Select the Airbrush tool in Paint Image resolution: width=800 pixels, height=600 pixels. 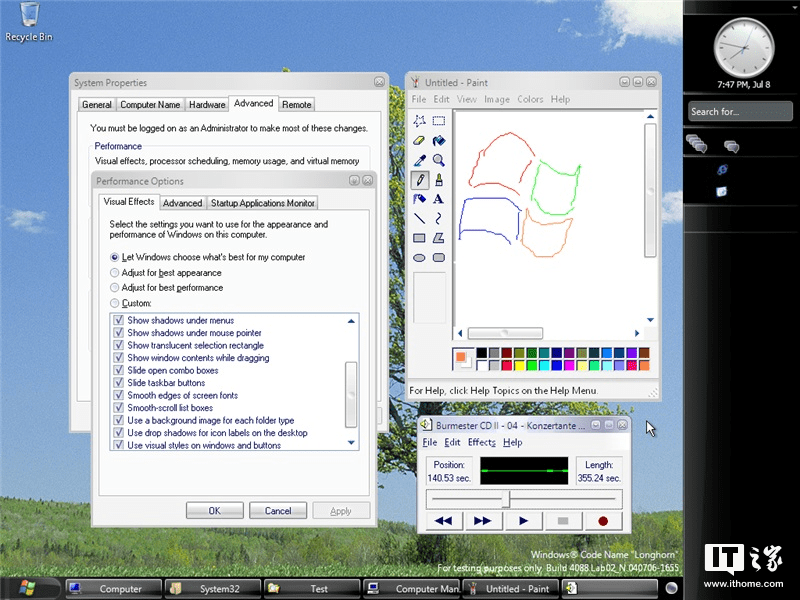click(419, 198)
